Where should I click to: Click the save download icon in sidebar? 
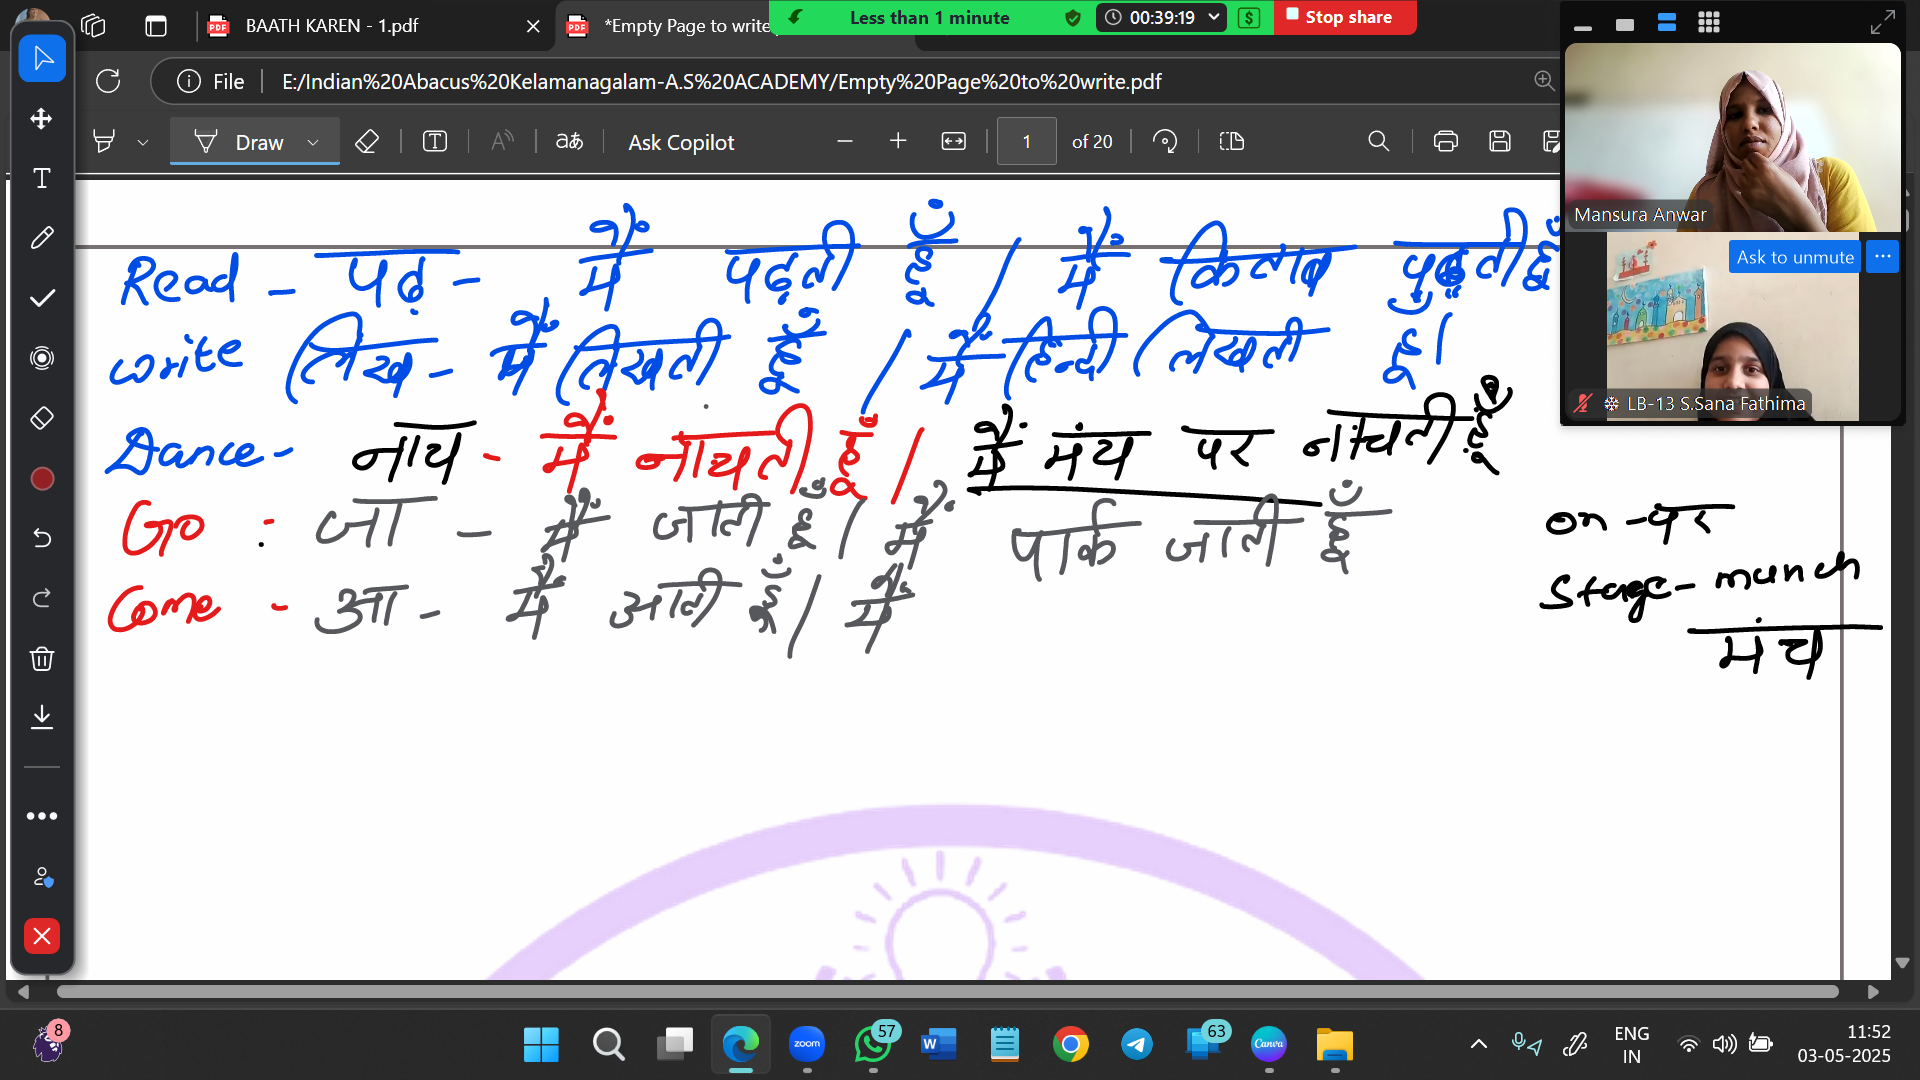click(x=42, y=716)
